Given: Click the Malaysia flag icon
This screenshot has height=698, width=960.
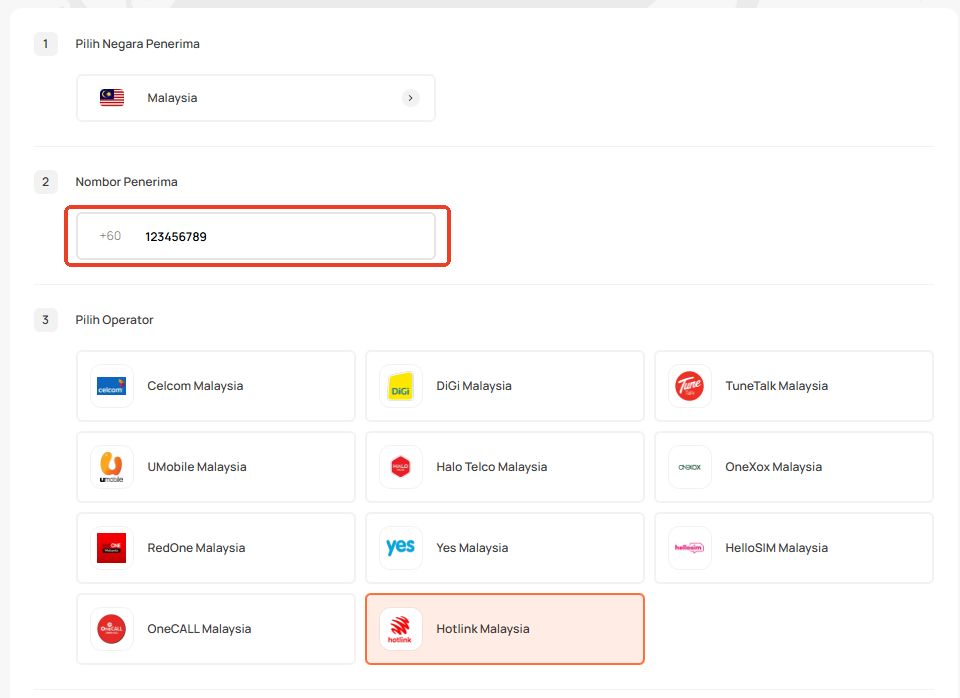Looking at the screenshot, I should tap(112, 98).
